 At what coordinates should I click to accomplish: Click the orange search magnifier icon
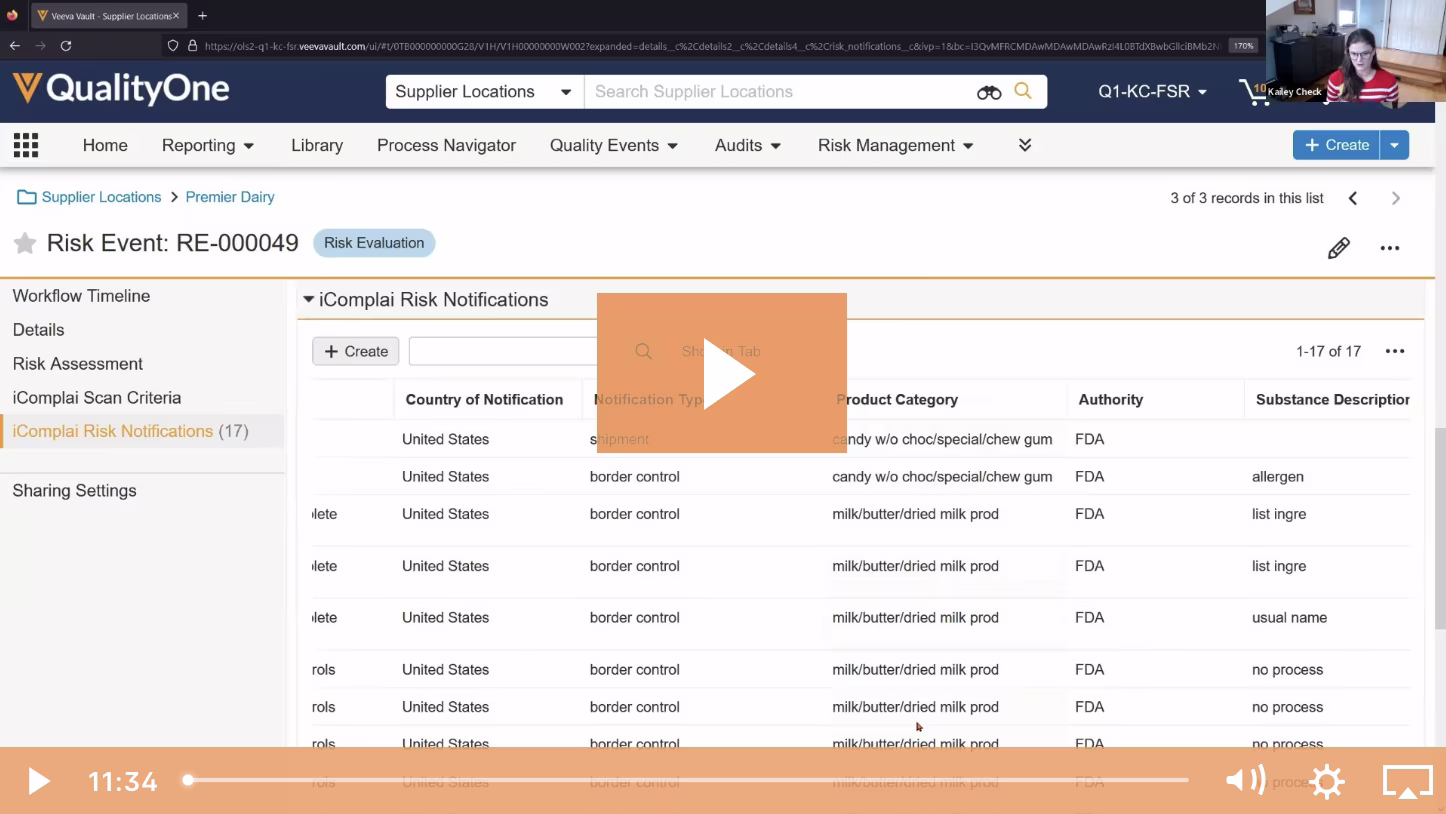click(x=1023, y=91)
